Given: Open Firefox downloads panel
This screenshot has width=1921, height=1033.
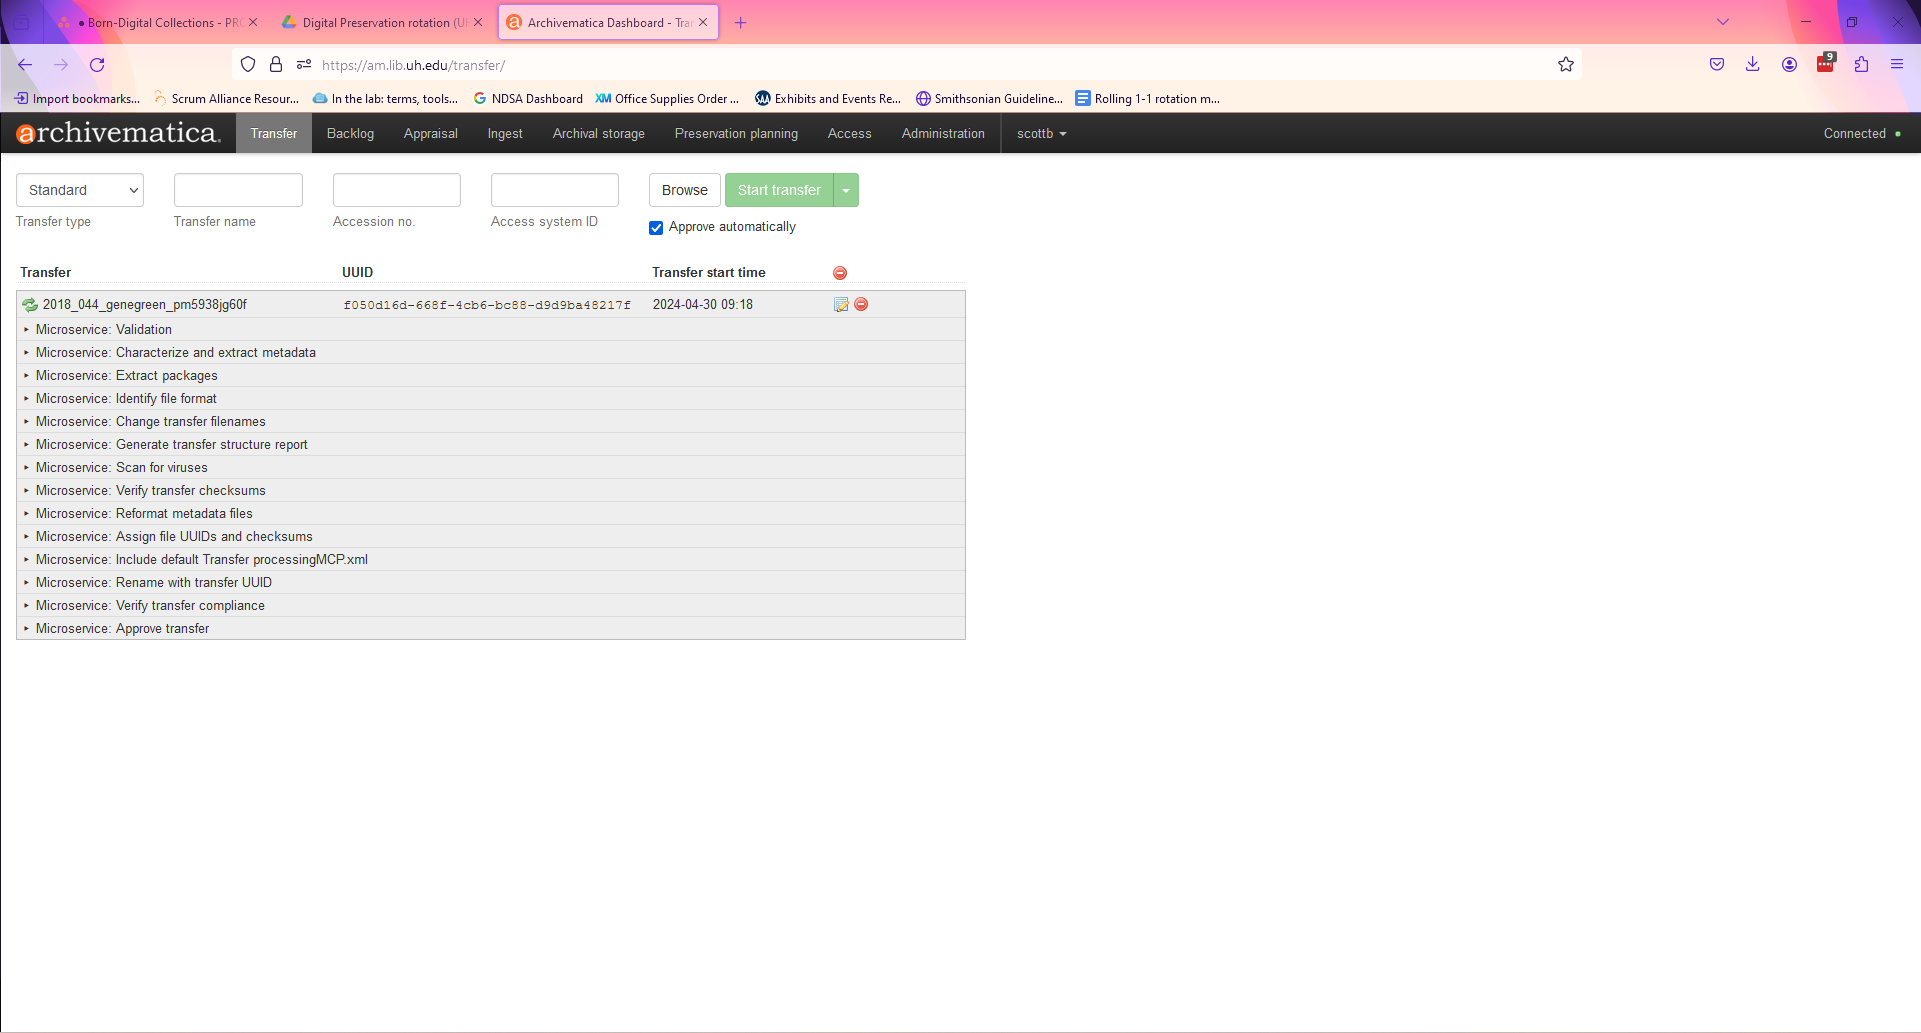Looking at the screenshot, I should [1753, 65].
